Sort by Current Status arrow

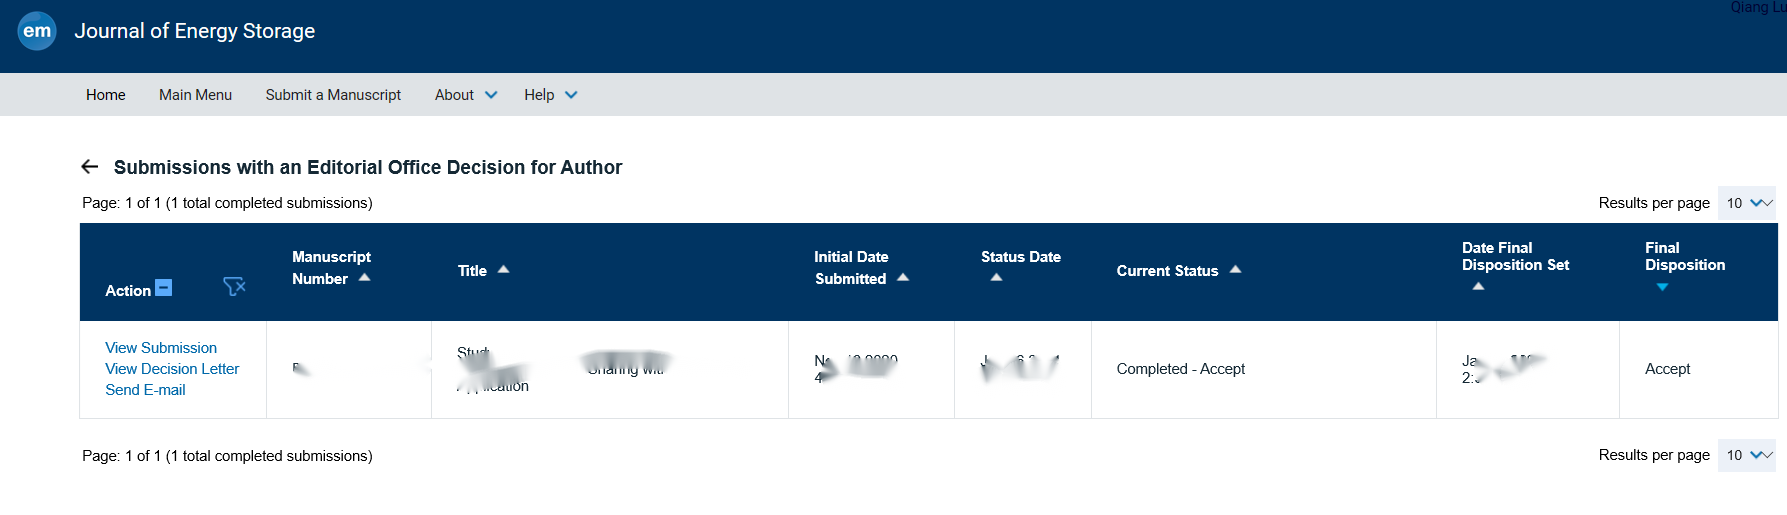[x=1236, y=269]
